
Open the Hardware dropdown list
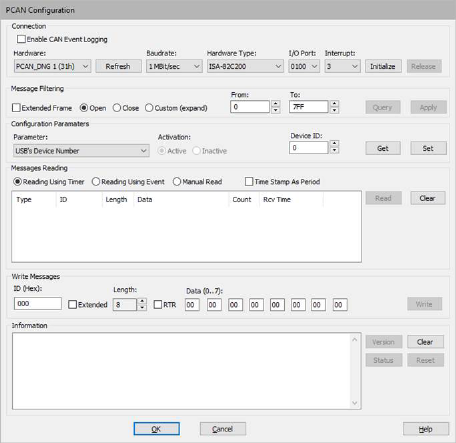(52, 66)
